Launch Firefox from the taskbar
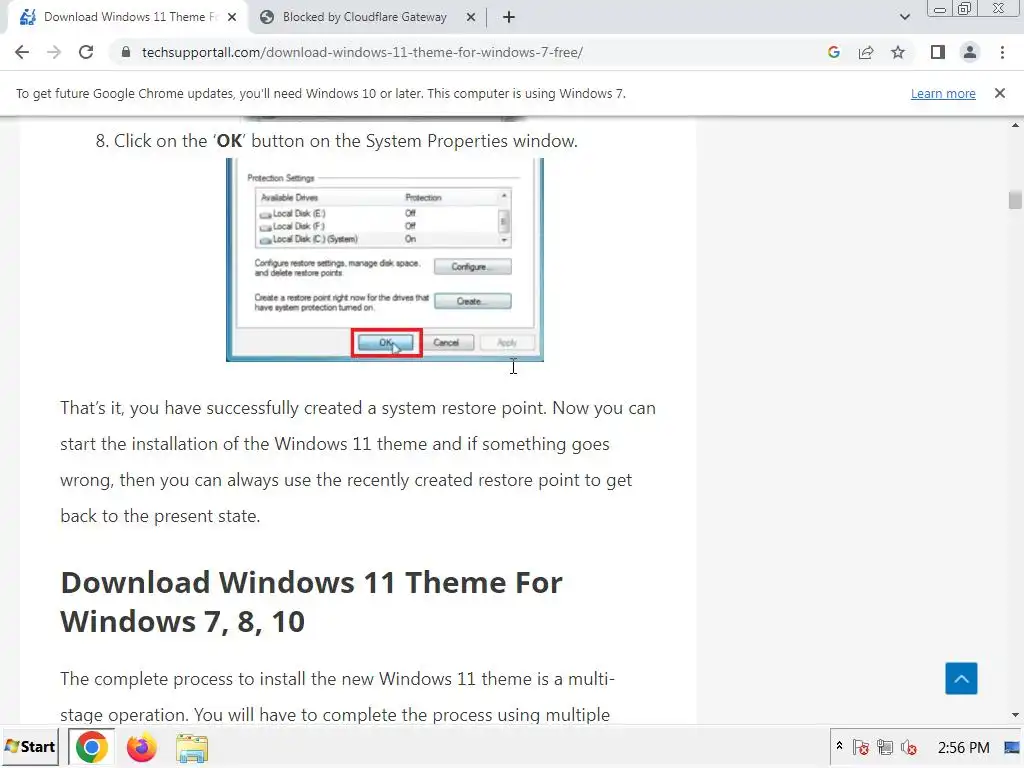The image size is (1024, 768). (x=142, y=747)
